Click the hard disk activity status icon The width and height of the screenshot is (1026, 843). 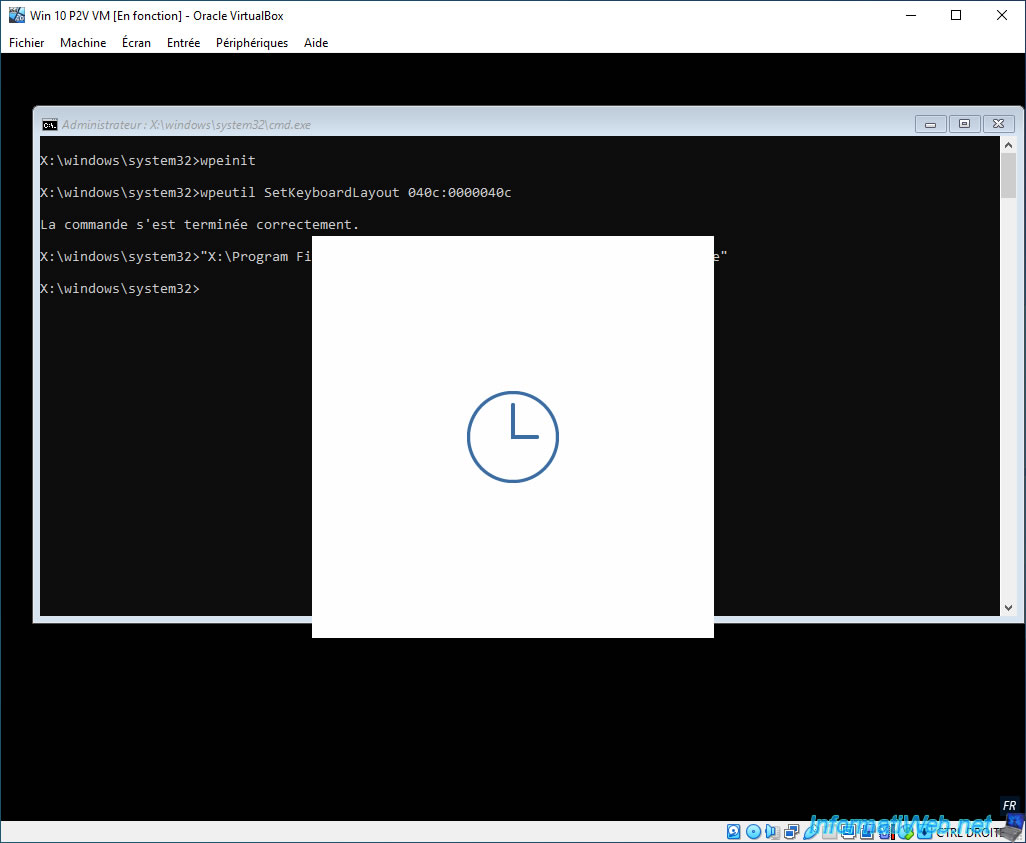click(734, 831)
